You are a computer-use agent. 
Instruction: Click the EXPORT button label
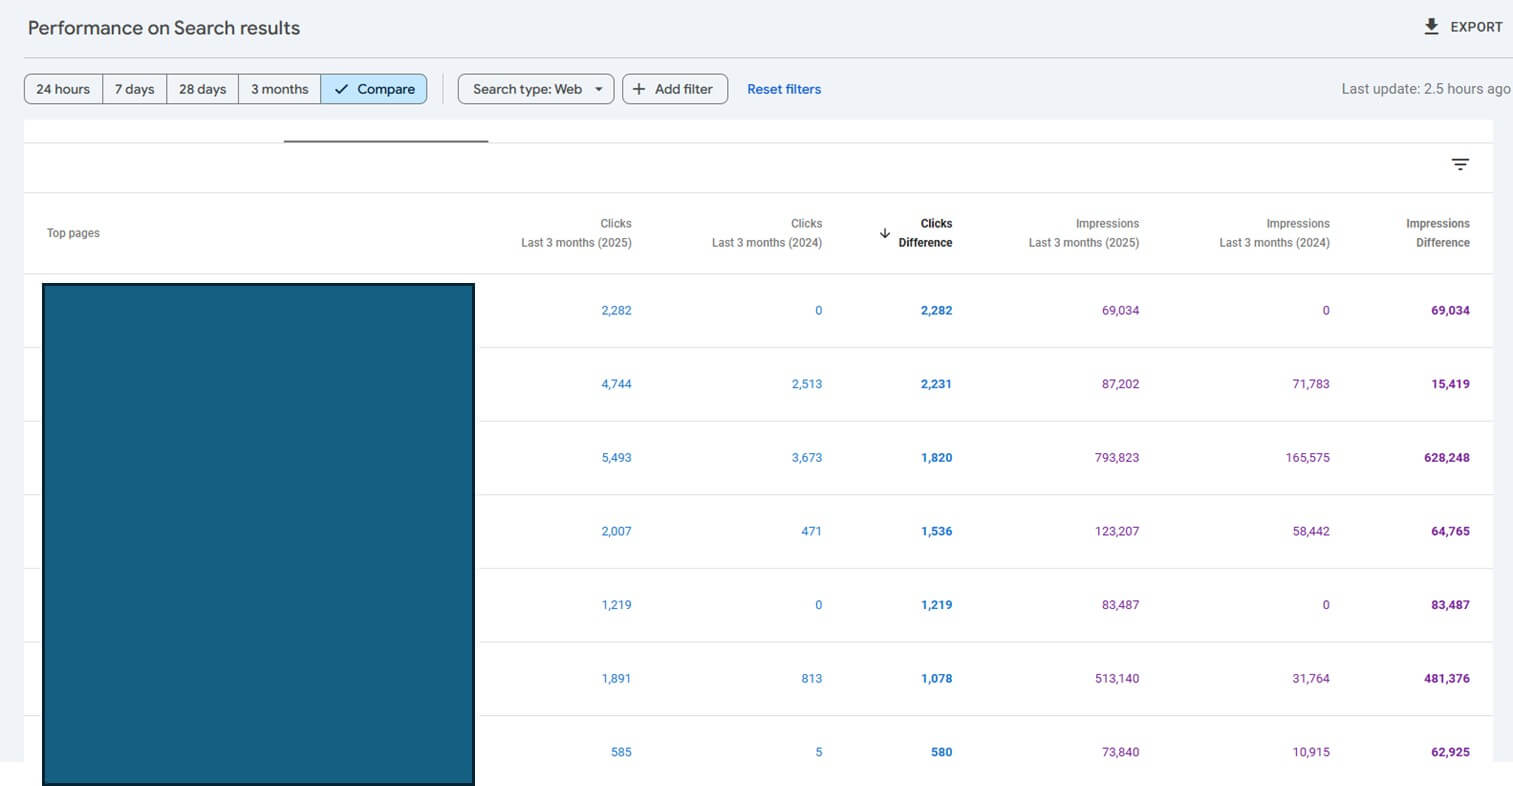tap(1476, 27)
